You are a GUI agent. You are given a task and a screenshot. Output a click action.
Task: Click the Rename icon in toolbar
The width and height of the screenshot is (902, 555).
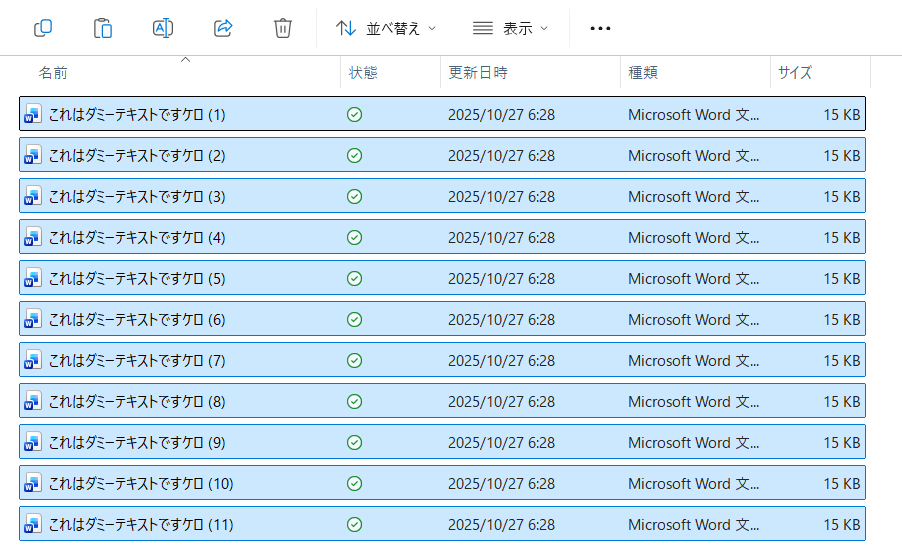point(163,28)
